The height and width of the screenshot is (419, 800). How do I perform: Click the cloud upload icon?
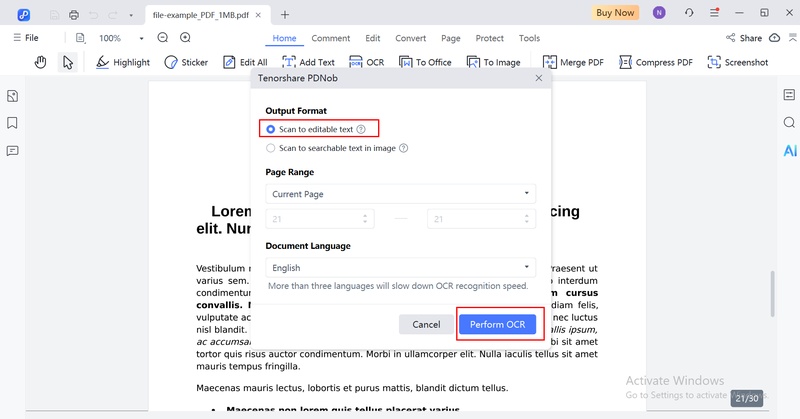774,38
